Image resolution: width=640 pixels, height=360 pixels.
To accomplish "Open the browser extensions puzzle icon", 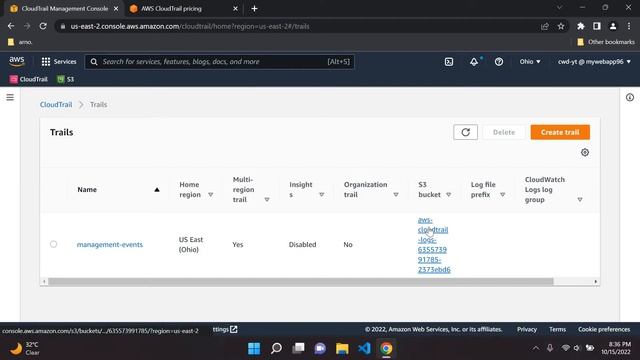I will (580, 26).
